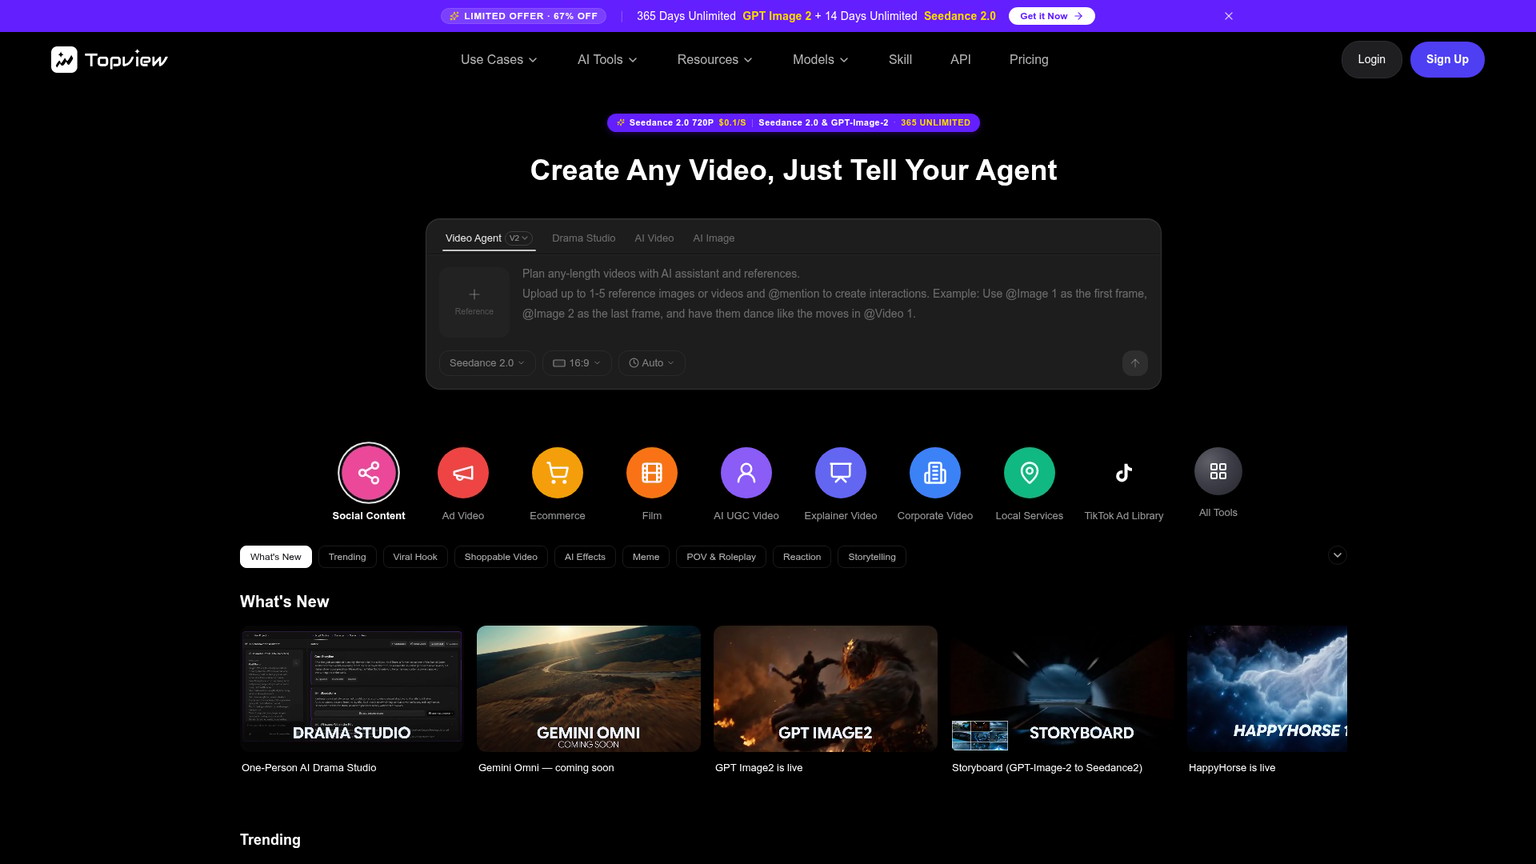Select the Social Content icon
Viewport: 1536px width, 864px height.
click(369, 473)
